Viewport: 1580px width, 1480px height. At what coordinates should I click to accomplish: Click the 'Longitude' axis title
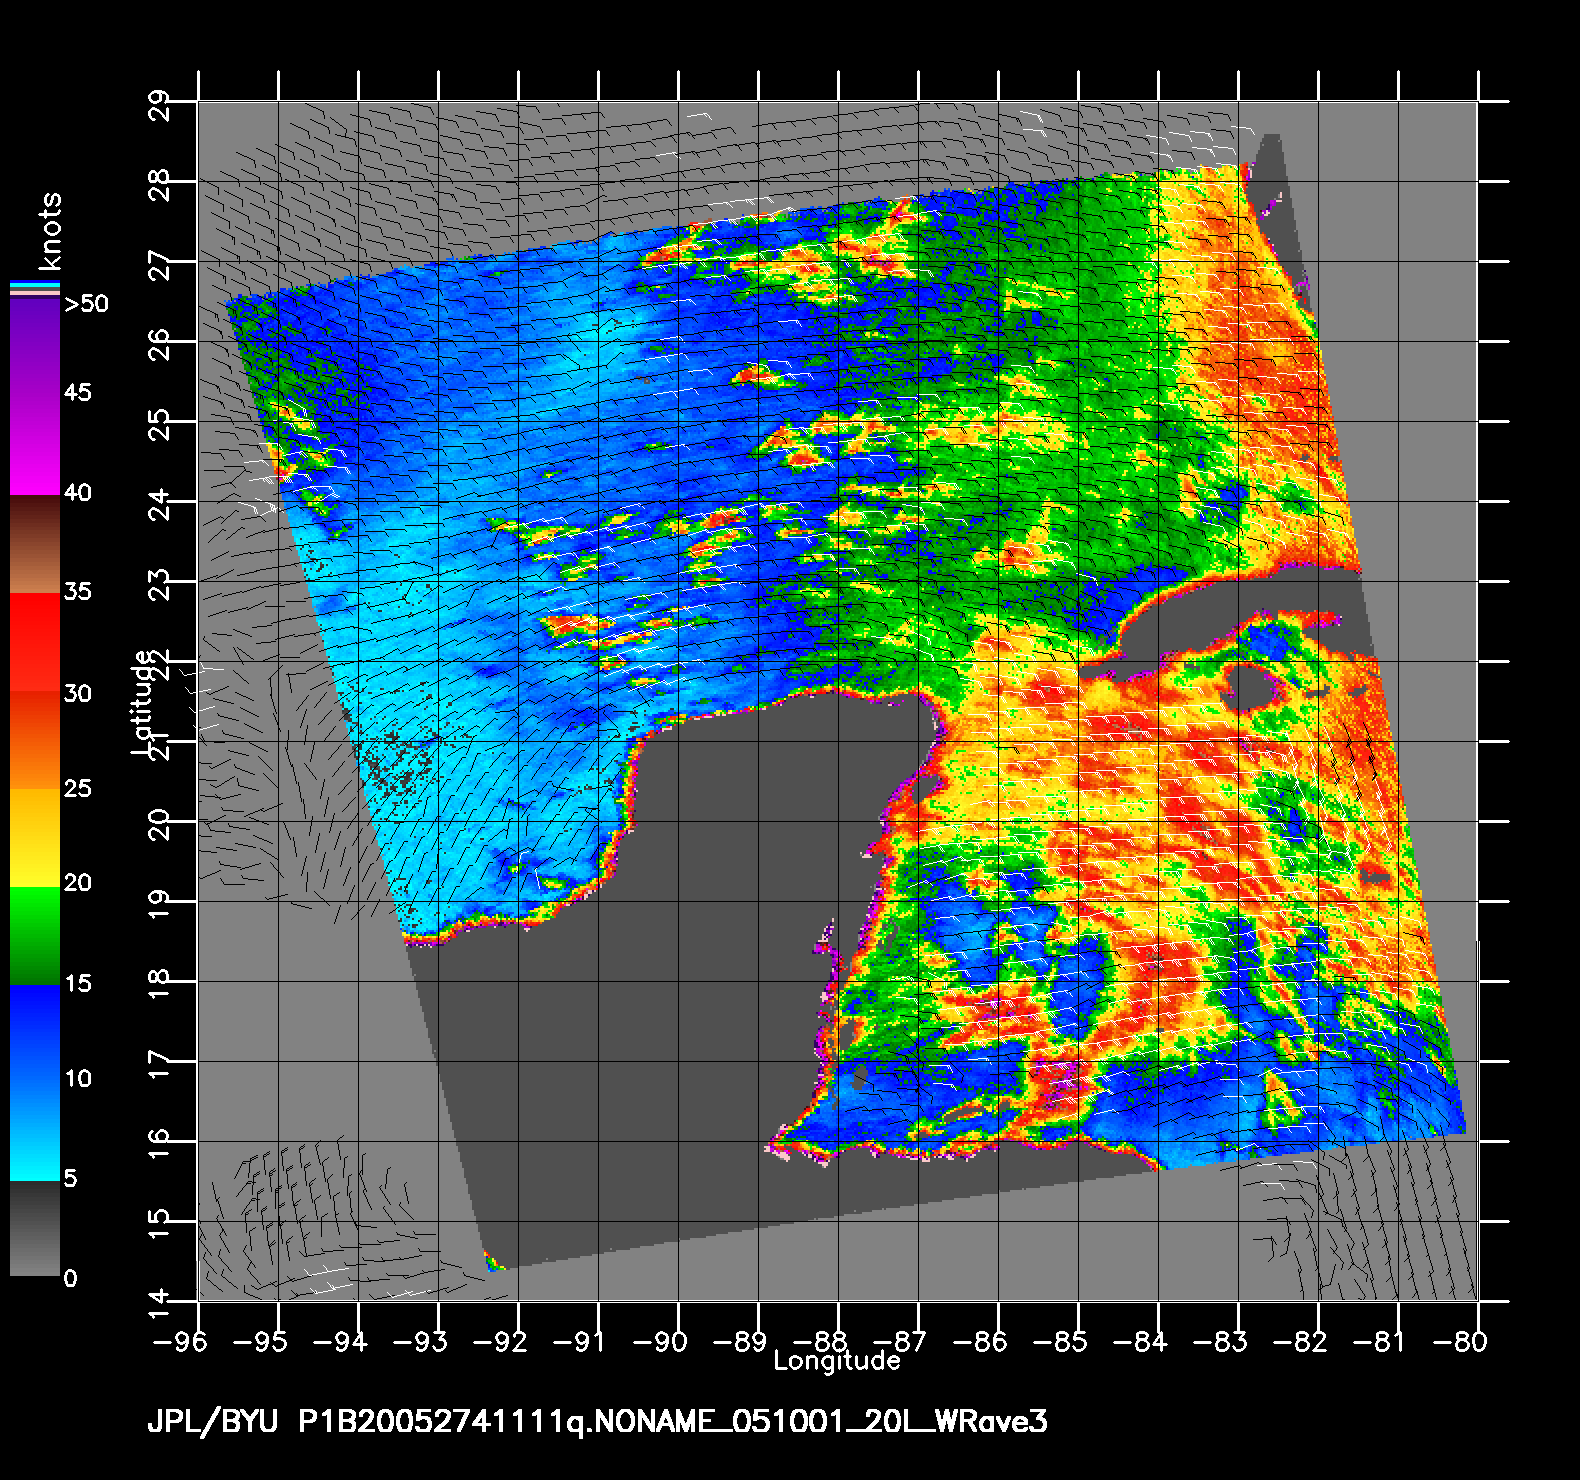[837, 1360]
